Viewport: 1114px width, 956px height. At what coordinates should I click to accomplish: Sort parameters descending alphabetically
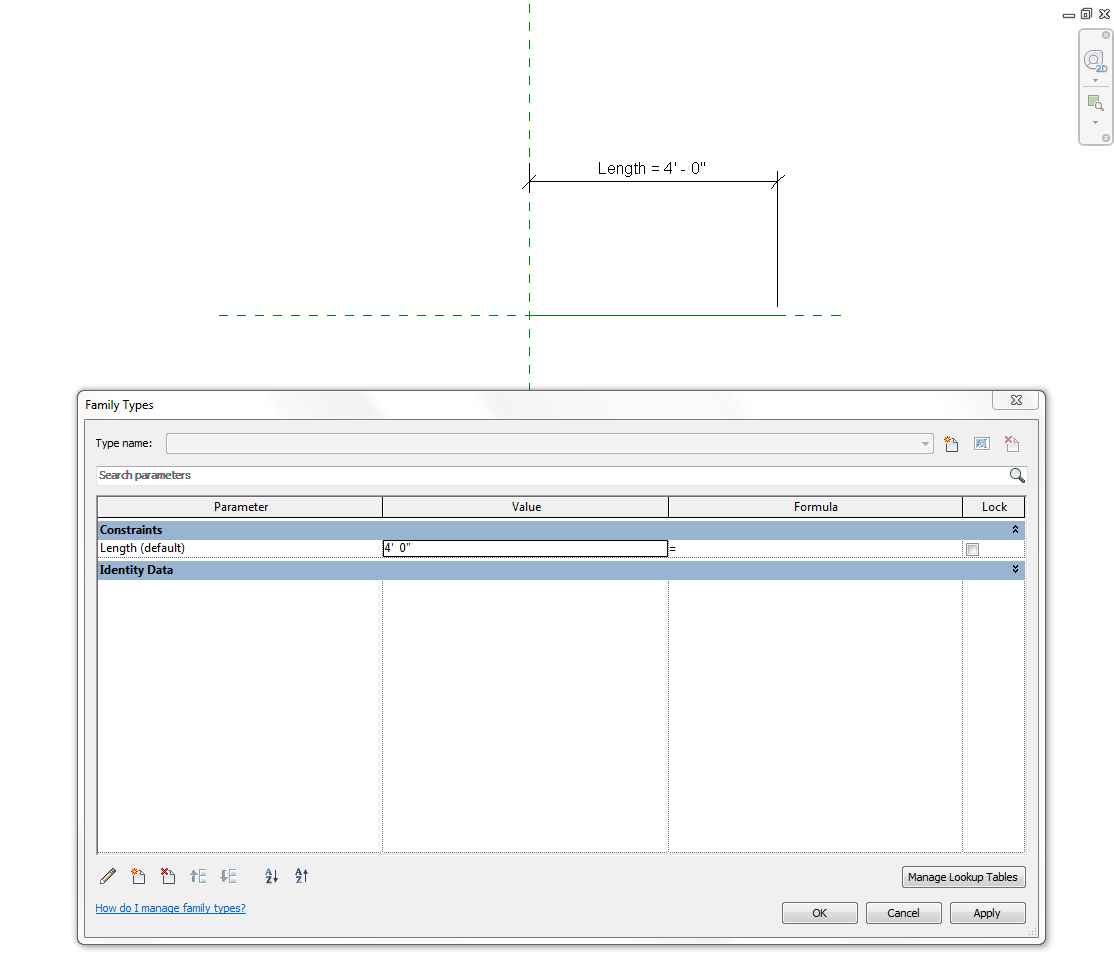pos(301,876)
